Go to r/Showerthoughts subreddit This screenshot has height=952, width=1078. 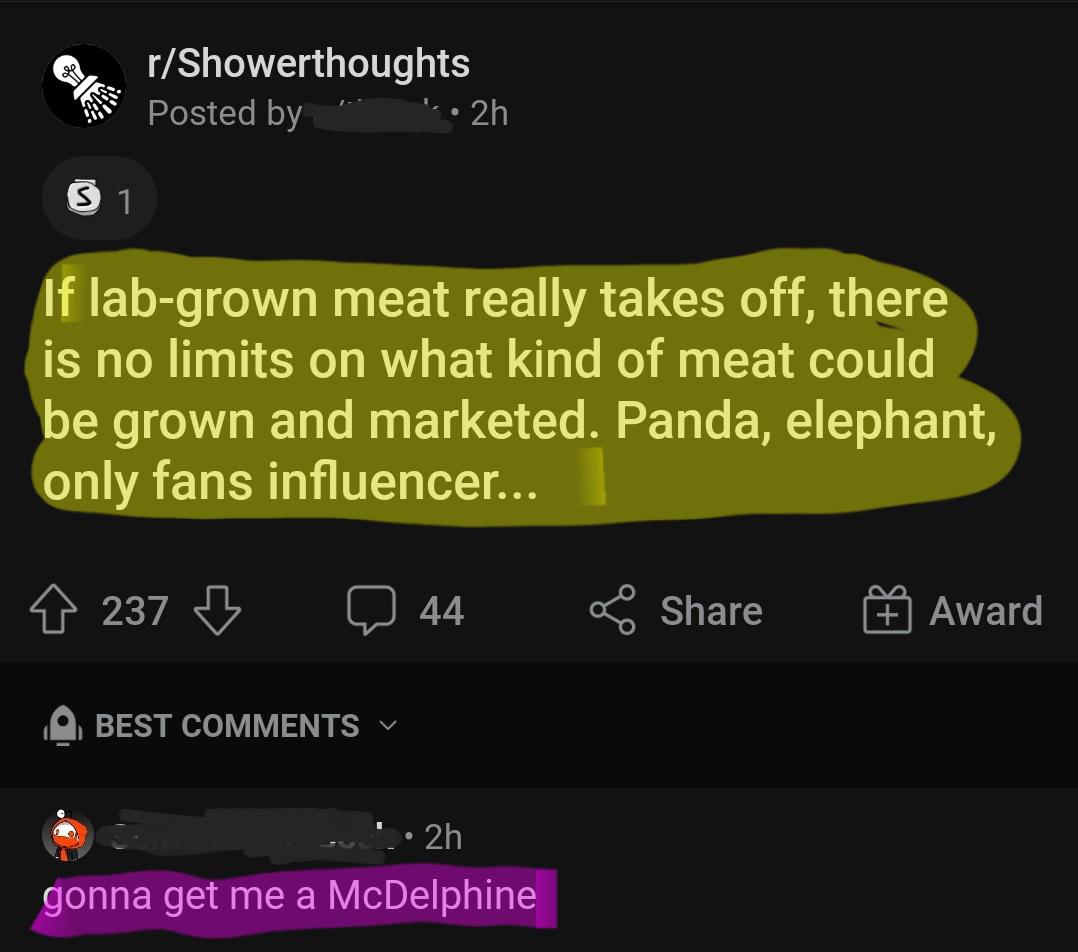coord(308,64)
